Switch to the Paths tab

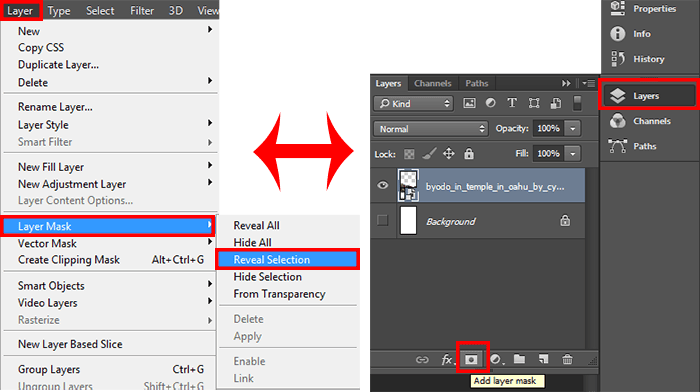click(477, 83)
